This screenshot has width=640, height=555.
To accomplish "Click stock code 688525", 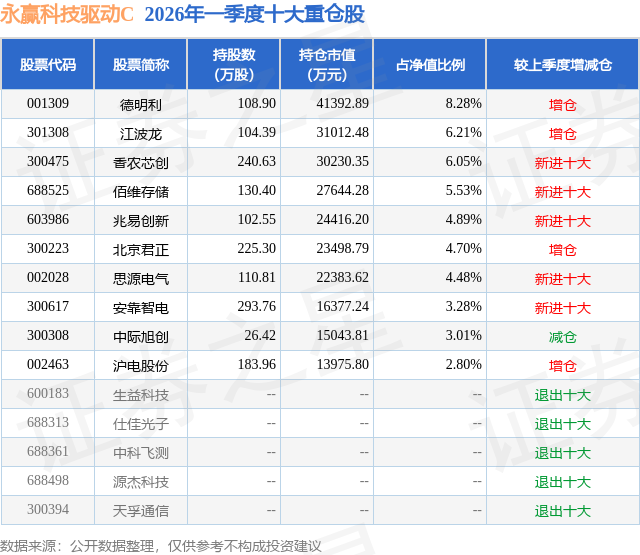I will (x=48, y=191).
